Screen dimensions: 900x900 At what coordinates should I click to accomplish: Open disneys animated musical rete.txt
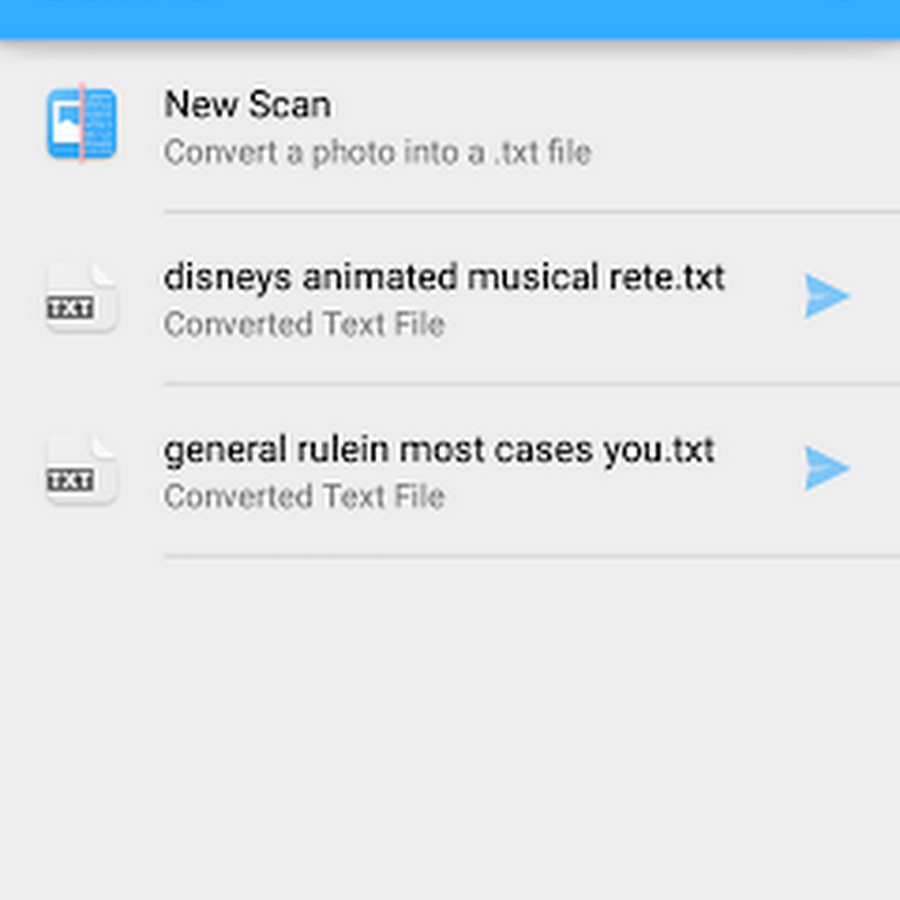[x=444, y=278]
